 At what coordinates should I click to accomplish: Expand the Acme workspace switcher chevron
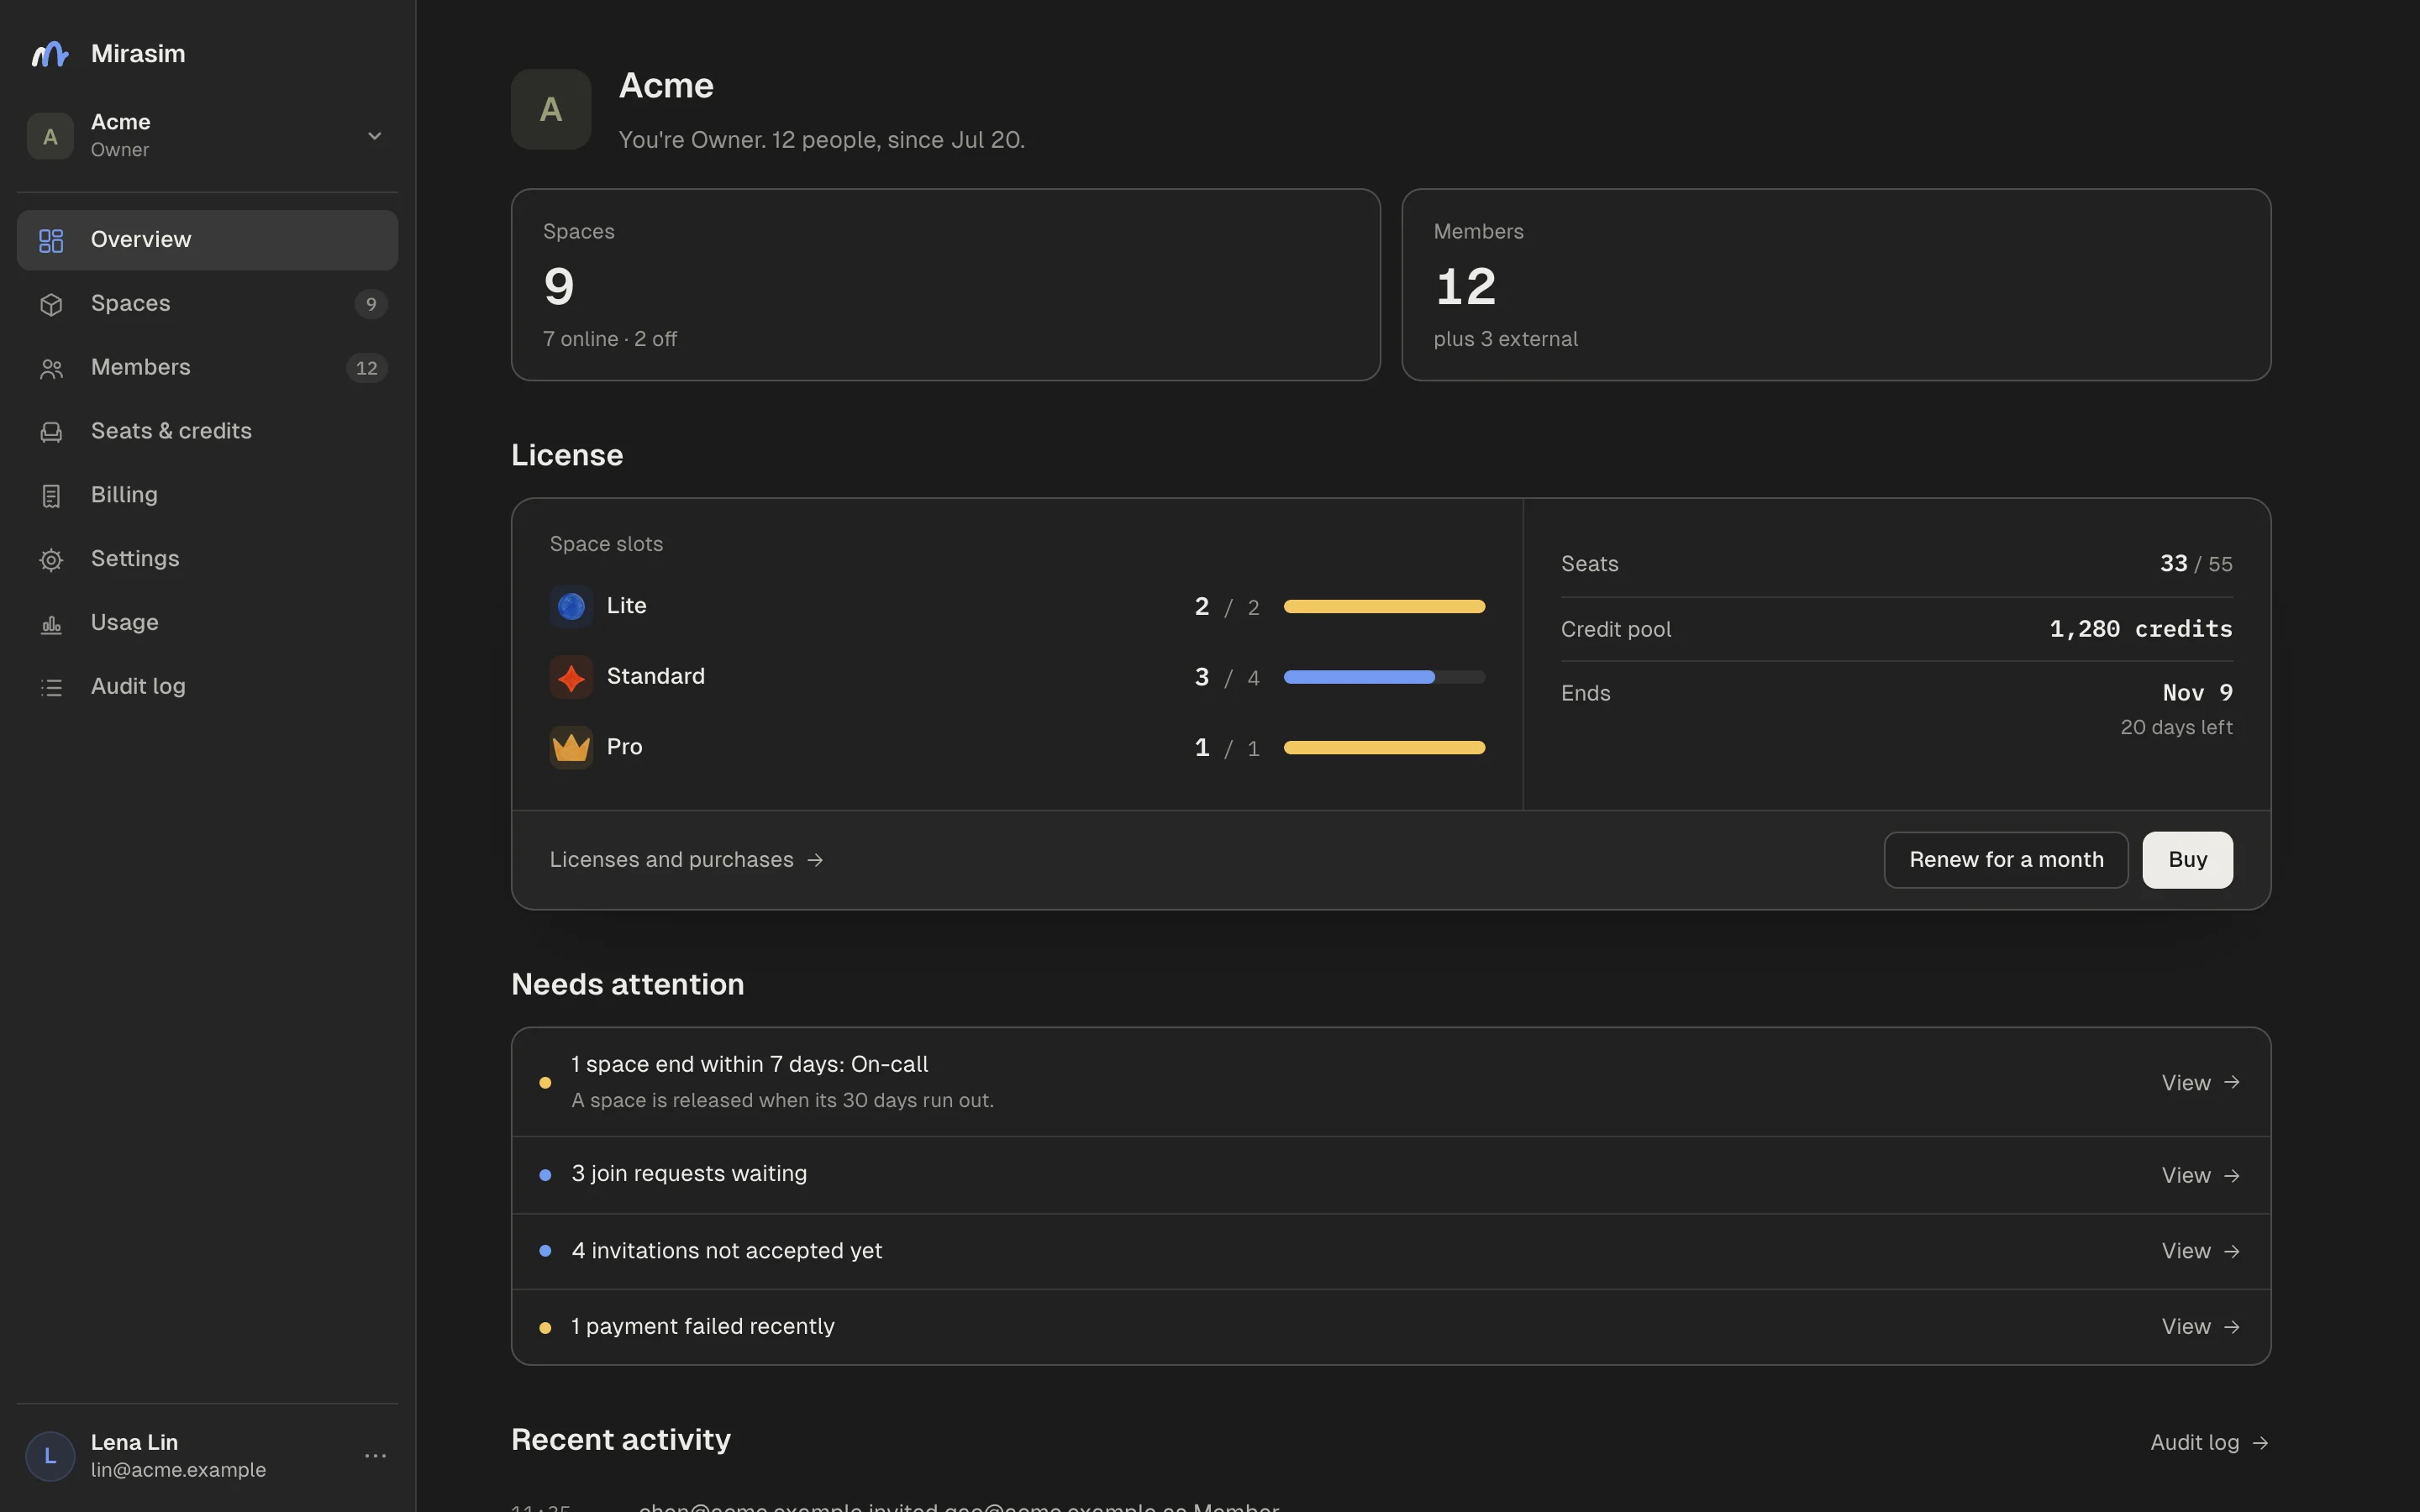(x=374, y=136)
